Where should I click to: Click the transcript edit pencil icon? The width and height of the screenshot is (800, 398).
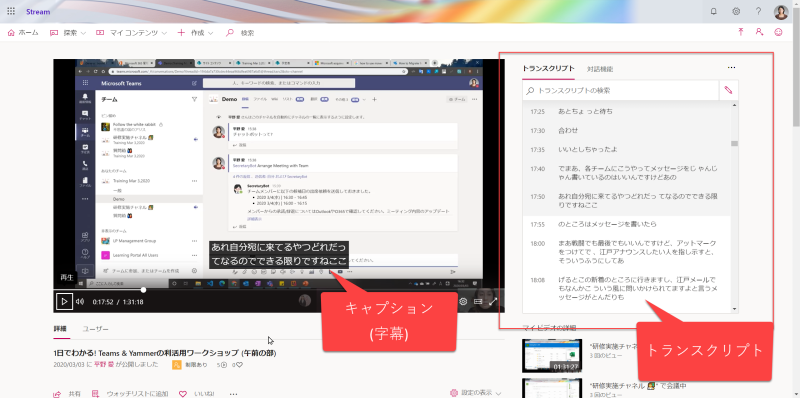(729, 90)
